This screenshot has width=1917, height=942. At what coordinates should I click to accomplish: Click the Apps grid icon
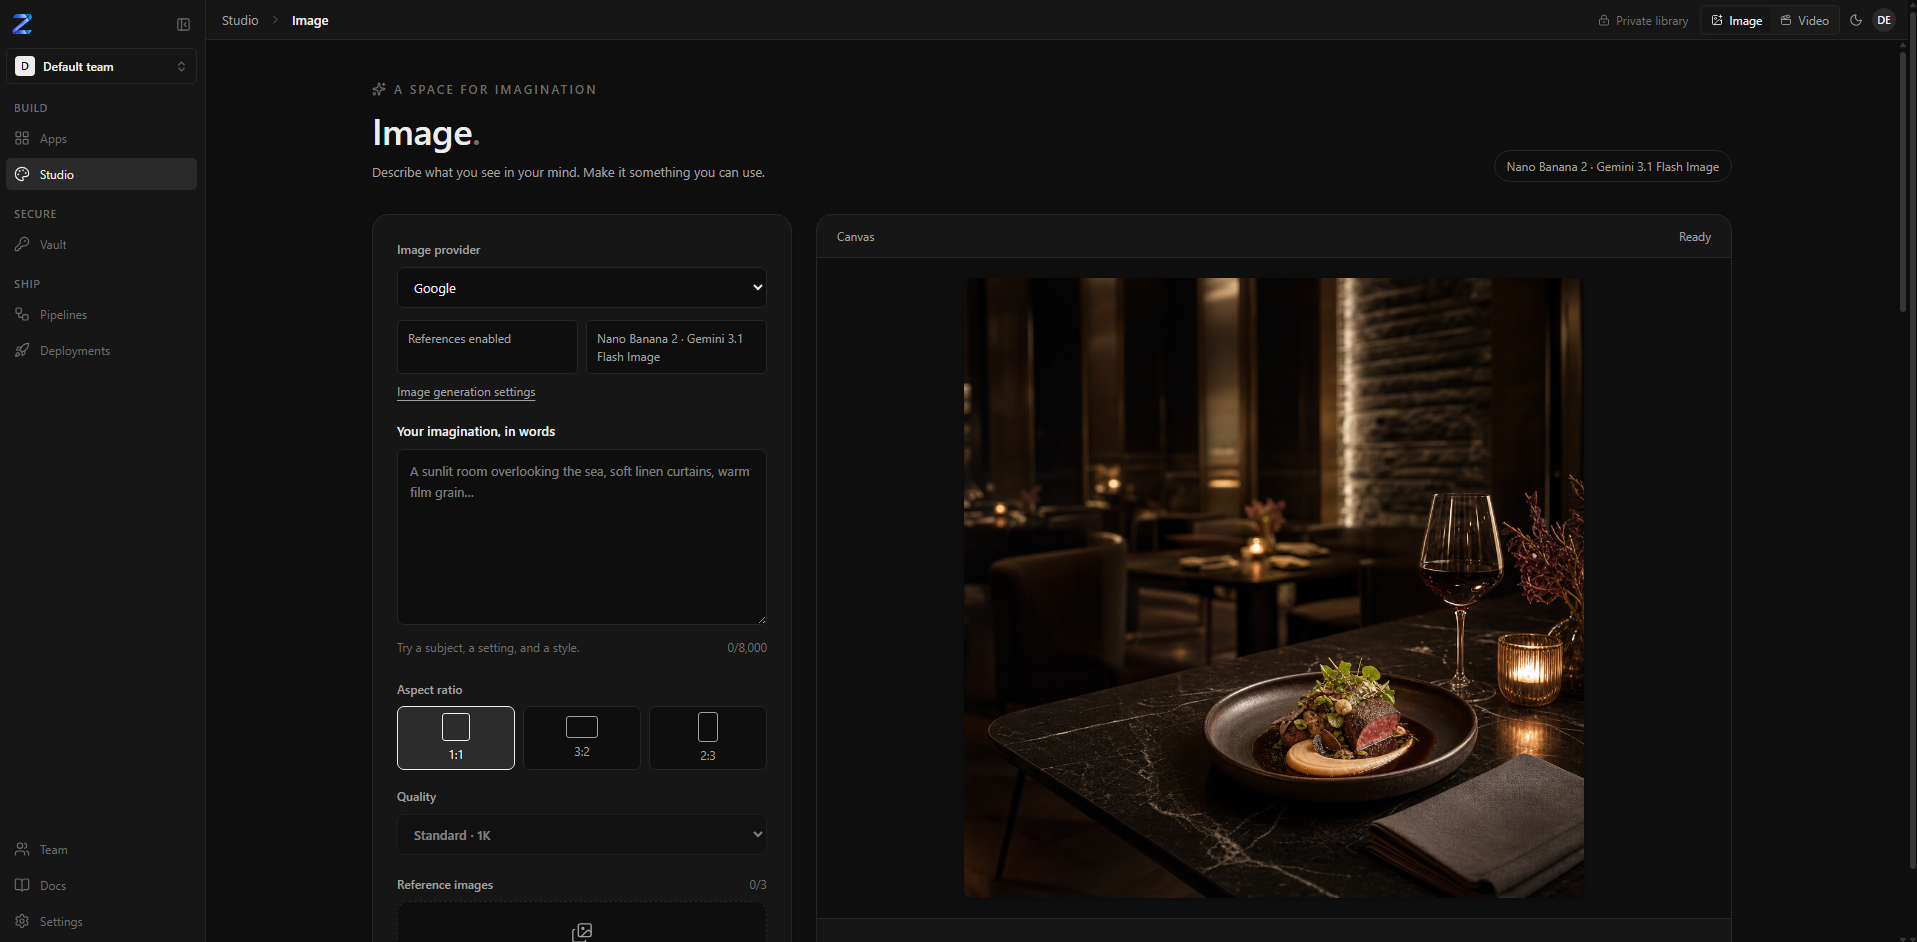(22, 138)
